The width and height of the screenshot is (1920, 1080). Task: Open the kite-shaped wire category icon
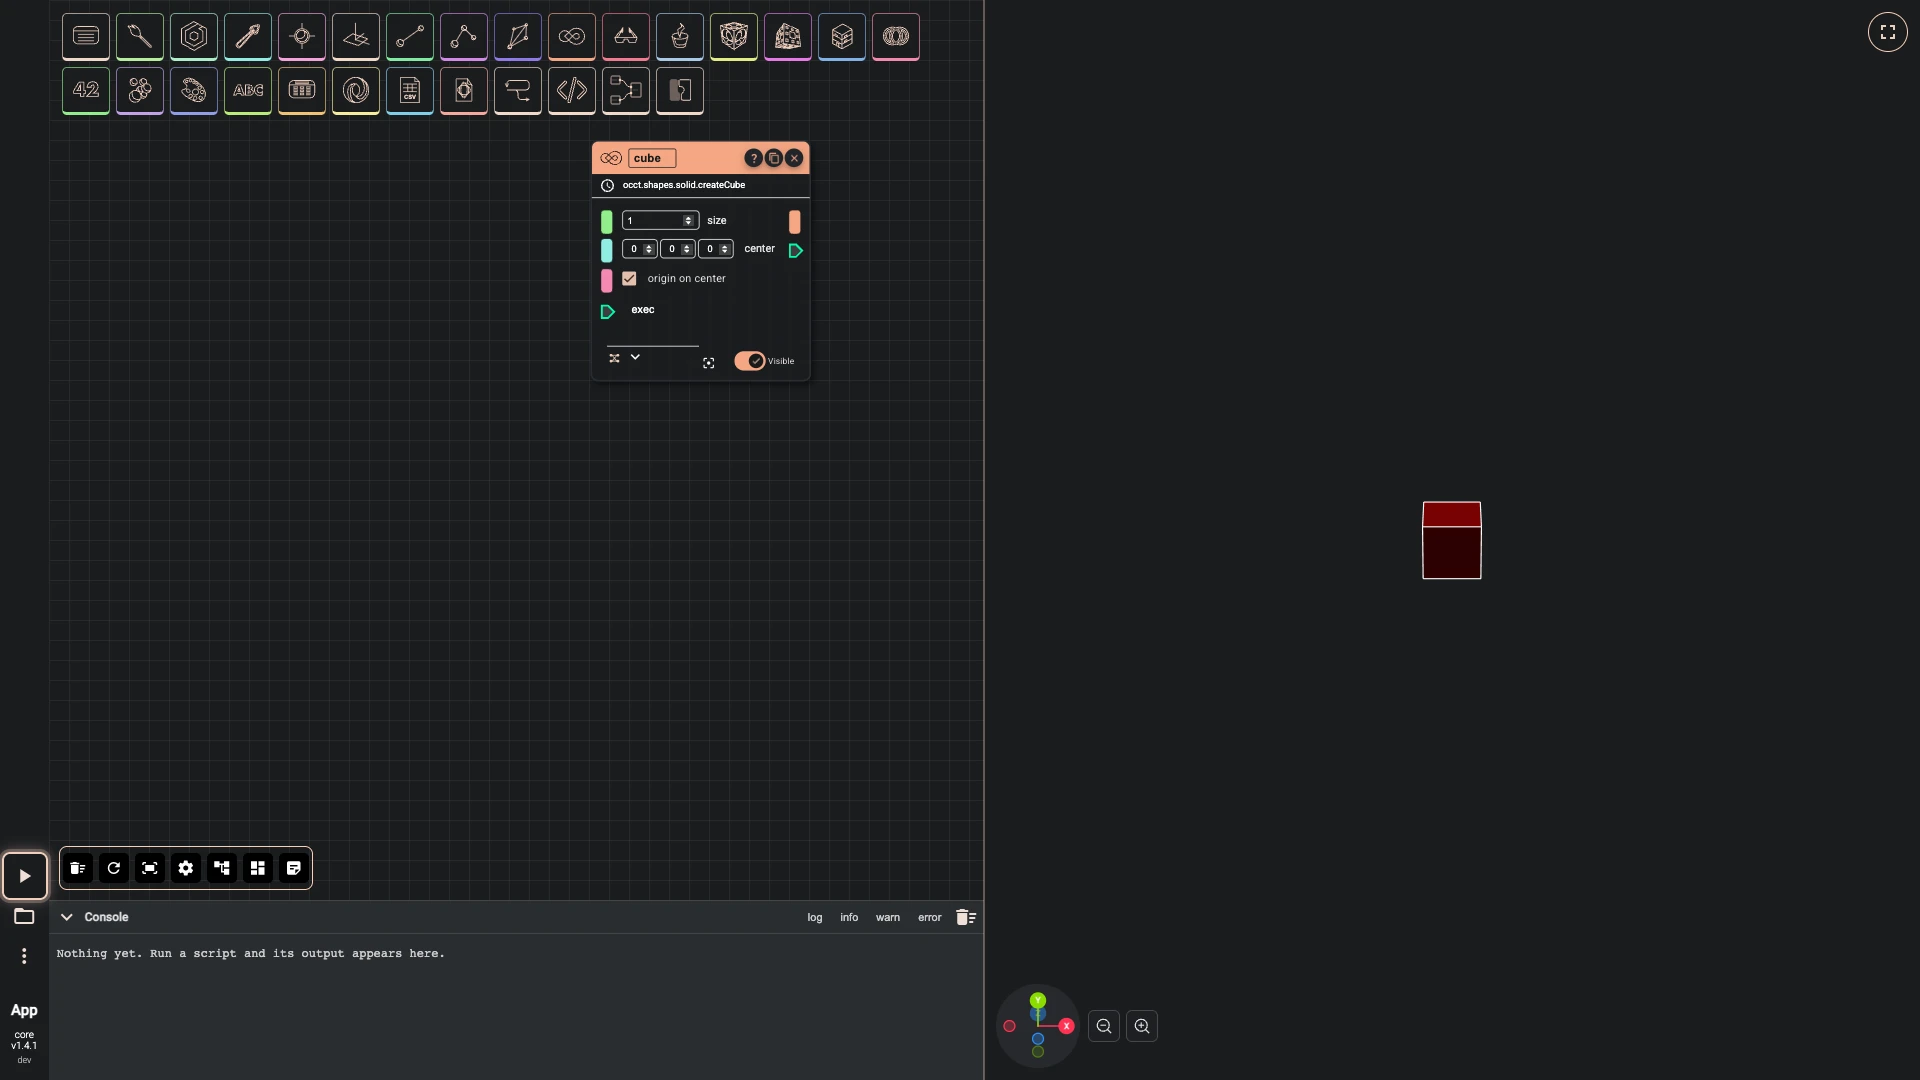click(518, 37)
